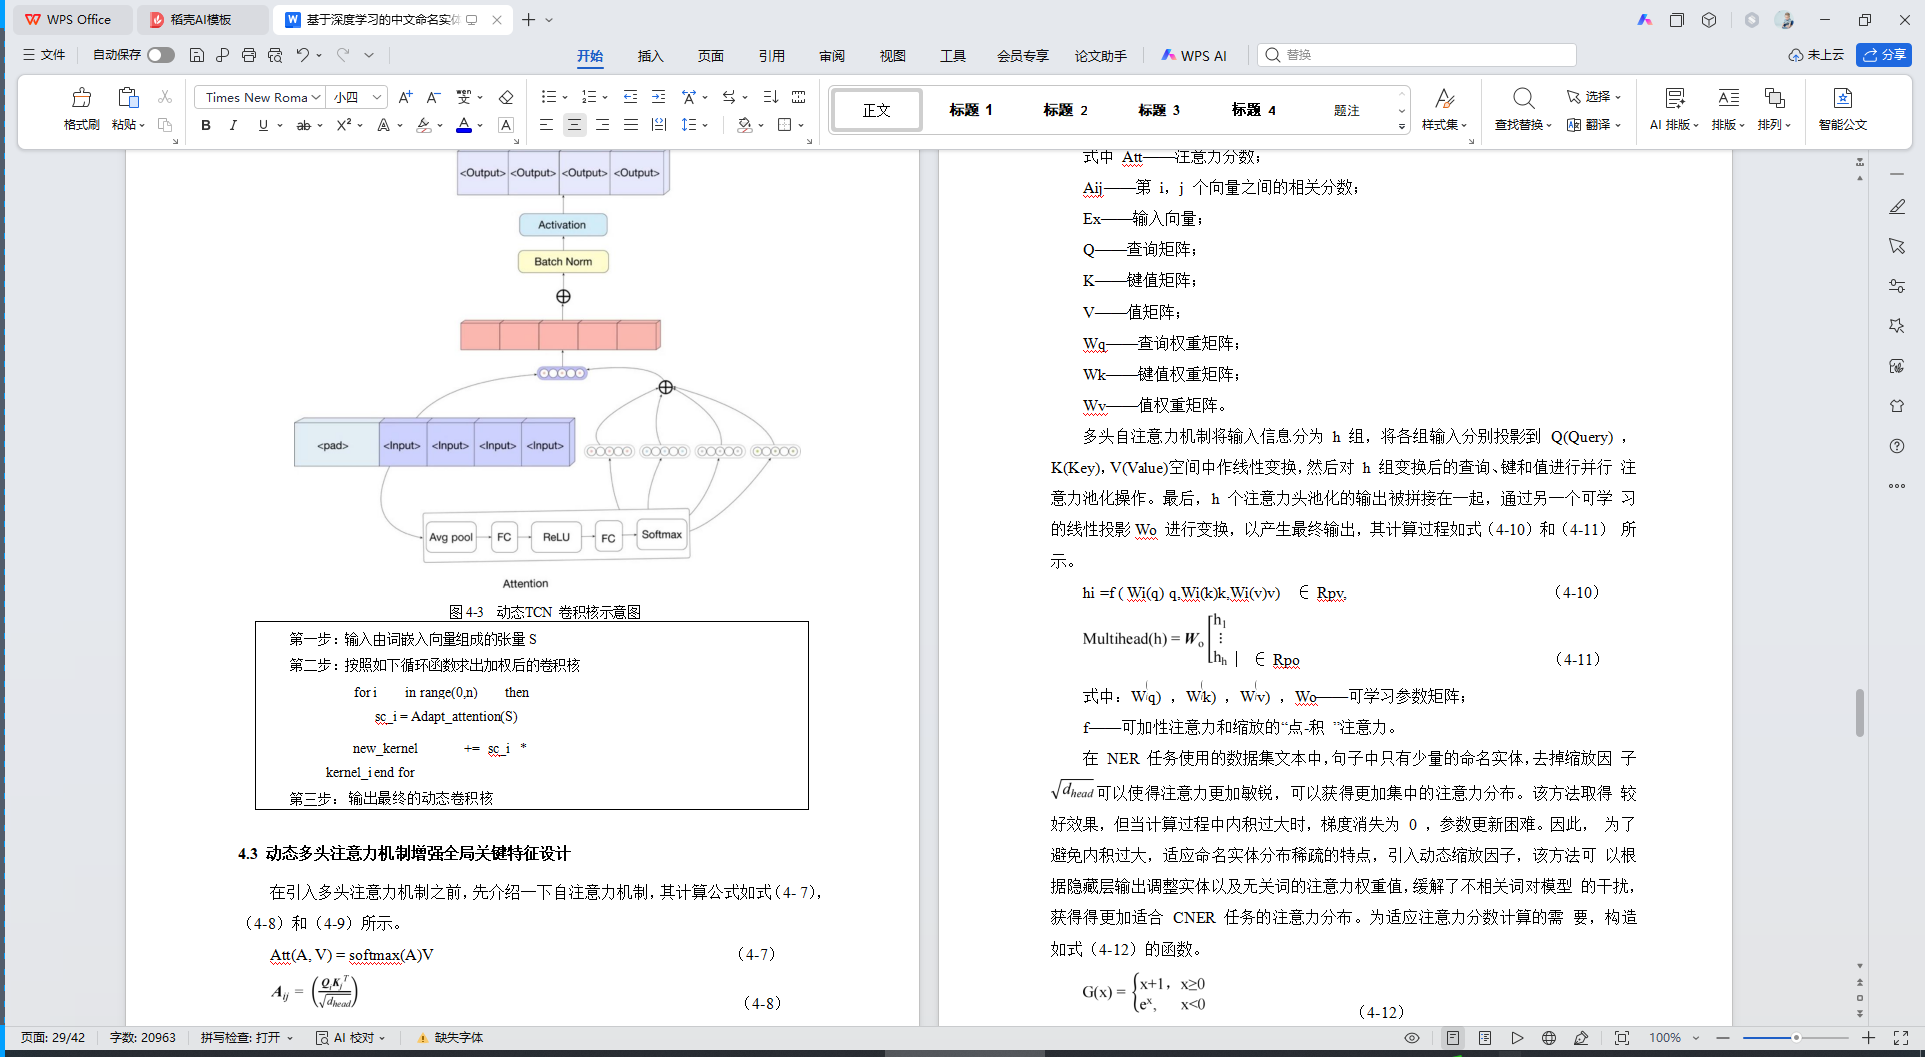Click the search box in title area

[x=1417, y=55]
